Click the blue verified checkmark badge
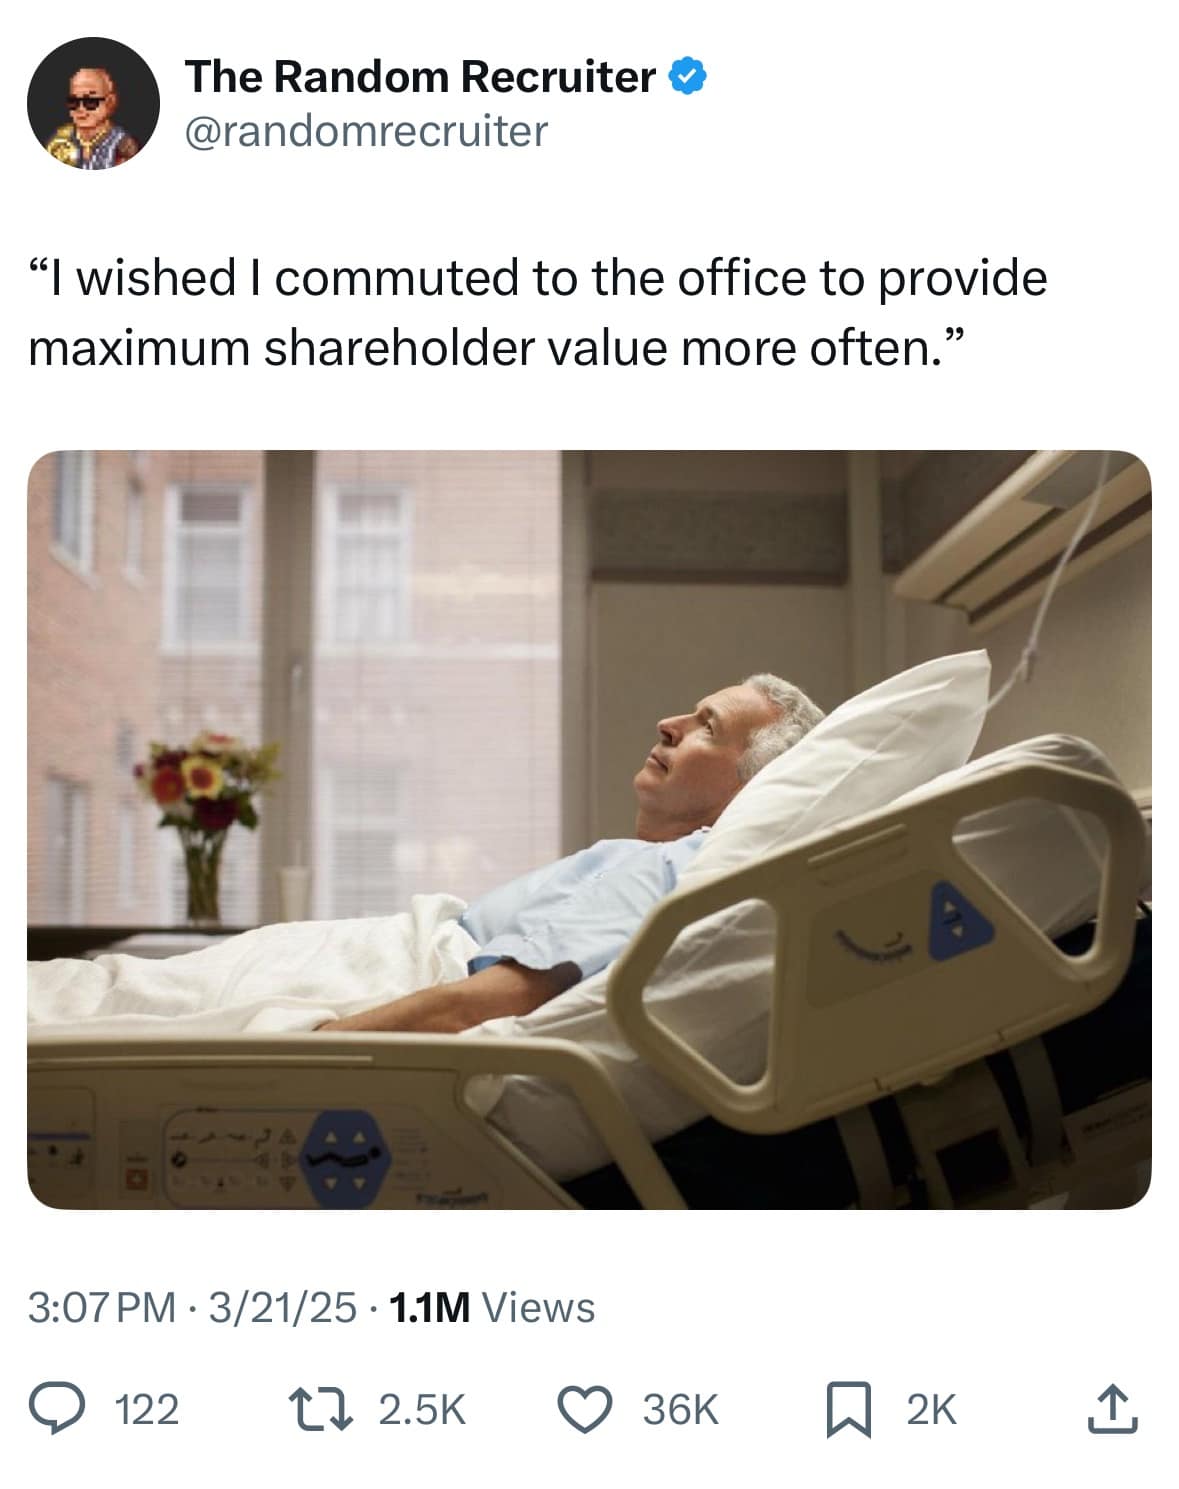The height and width of the screenshot is (1489, 1179). tap(689, 76)
